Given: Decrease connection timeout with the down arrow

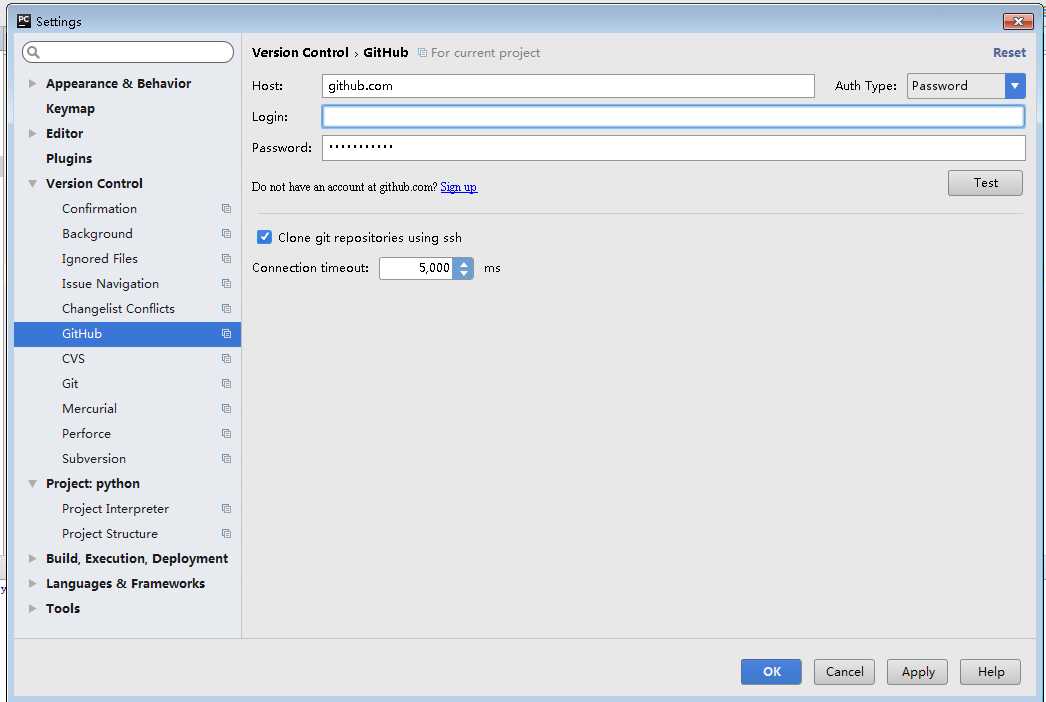Looking at the screenshot, I should point(464,274).
